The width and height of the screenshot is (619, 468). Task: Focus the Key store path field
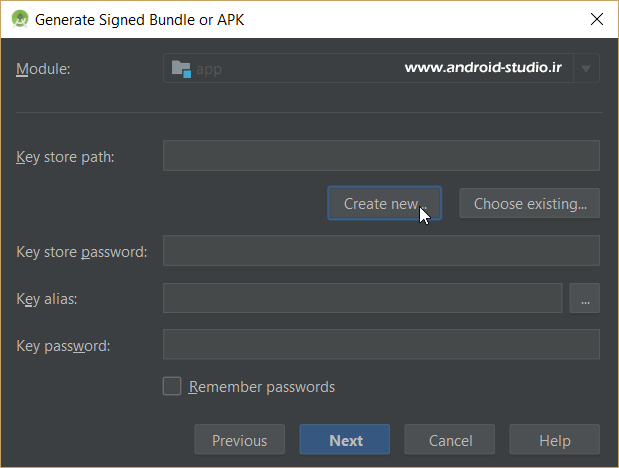coord(380,156)
